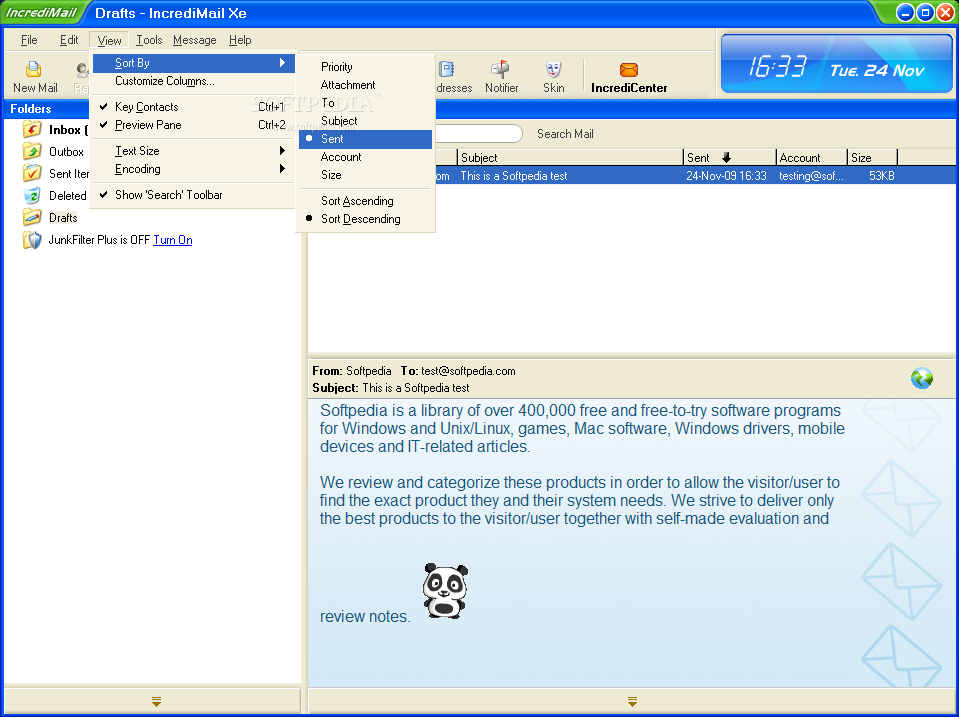Click the New Mail toolbar icon
This screenshot has width=959, height=717.
[34, 69]
